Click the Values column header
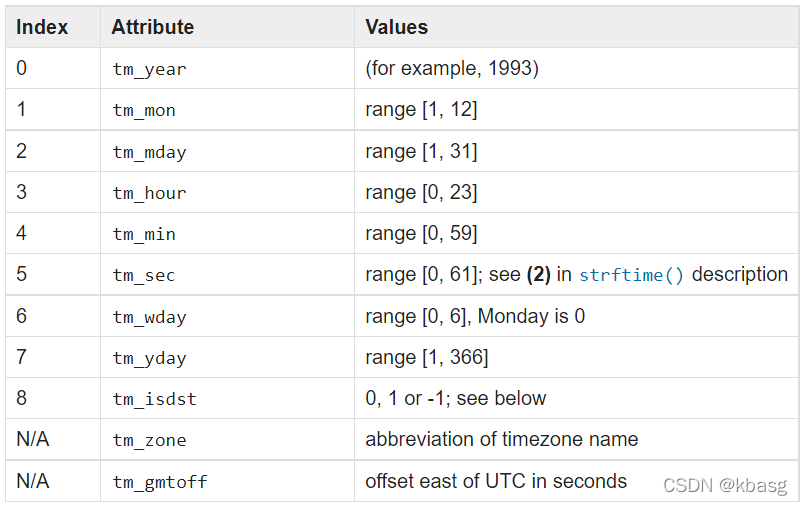This screenshot has width=802, height=505. click(396, 27)
